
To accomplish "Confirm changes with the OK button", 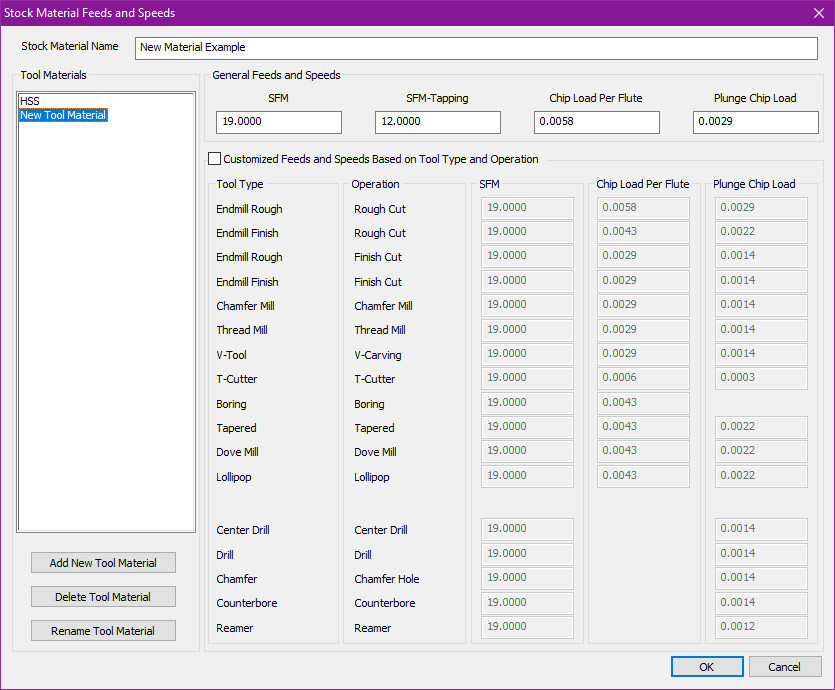I will pos(706,666).
